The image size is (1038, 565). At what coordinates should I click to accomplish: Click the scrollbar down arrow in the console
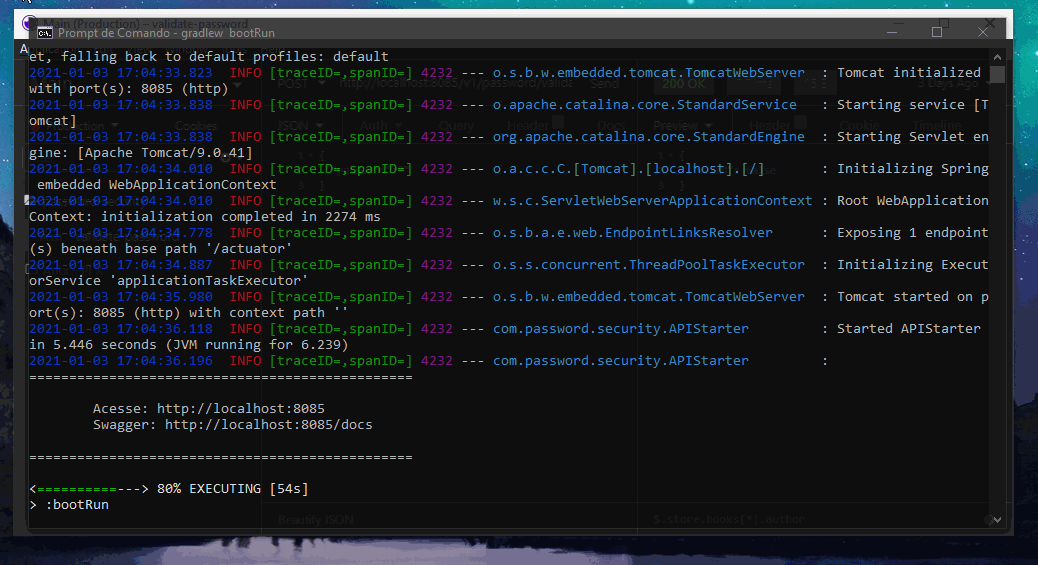tap(998, 520)
